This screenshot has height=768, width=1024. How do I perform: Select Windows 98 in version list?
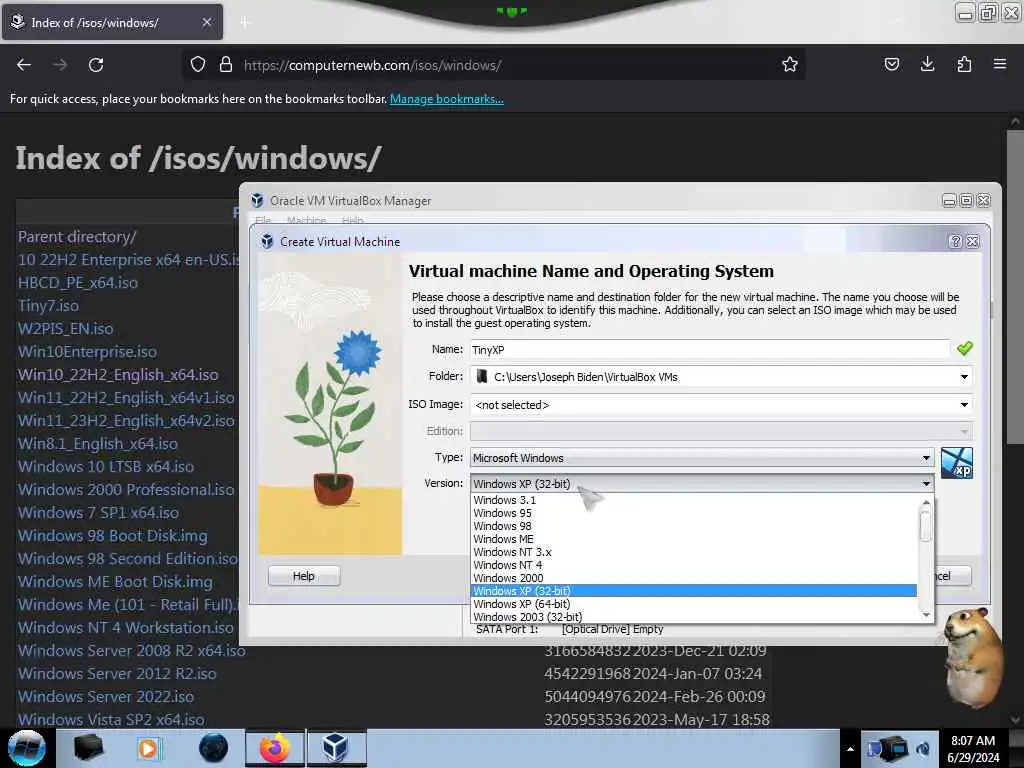click(694, 526)
